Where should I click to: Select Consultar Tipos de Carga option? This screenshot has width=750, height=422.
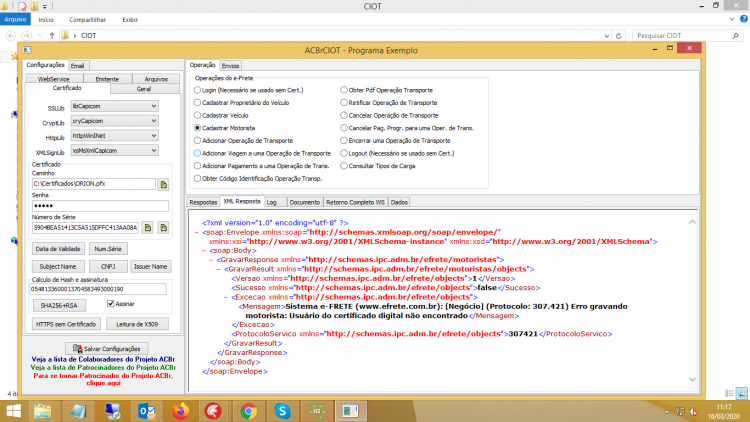(344, 166)
